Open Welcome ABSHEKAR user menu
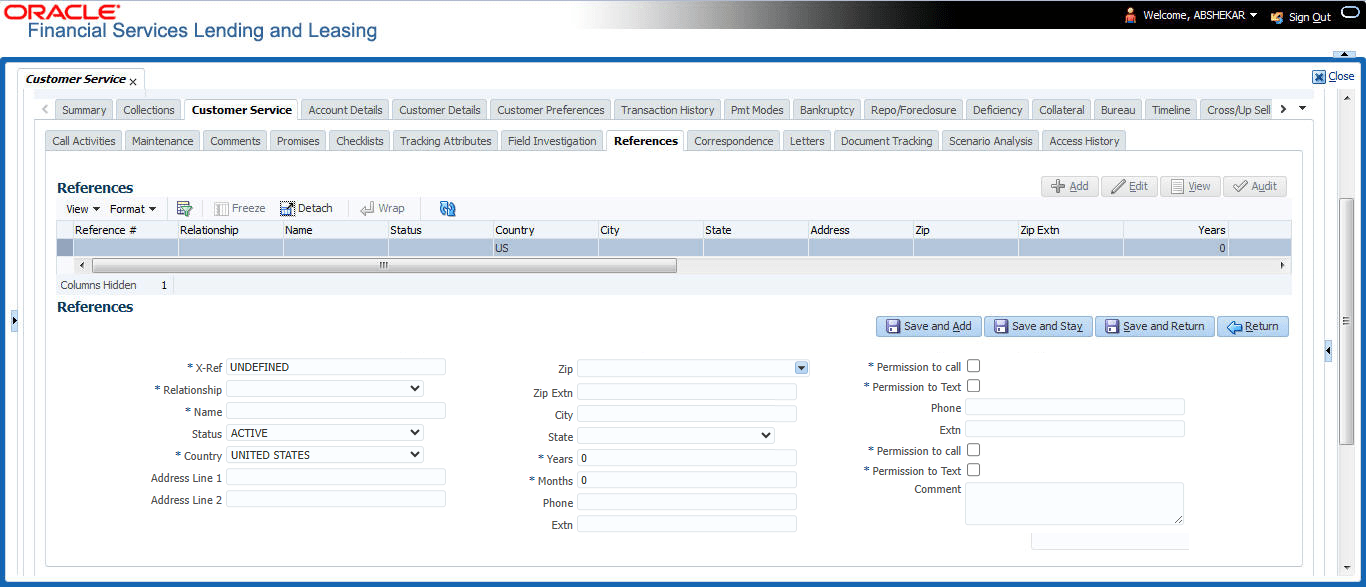This screenshot has height=587, width=1366. click(x=1199, y=16)
